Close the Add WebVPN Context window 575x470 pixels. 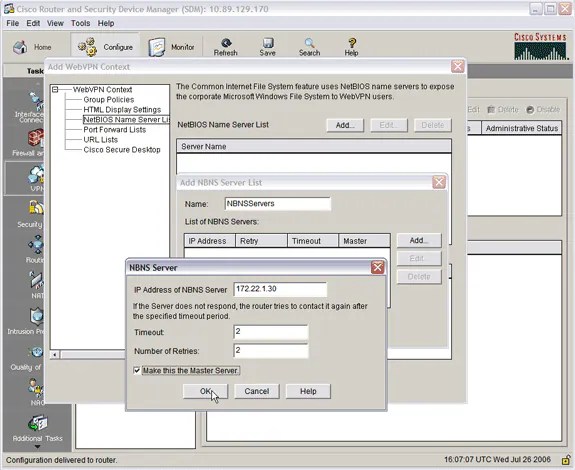458,67
